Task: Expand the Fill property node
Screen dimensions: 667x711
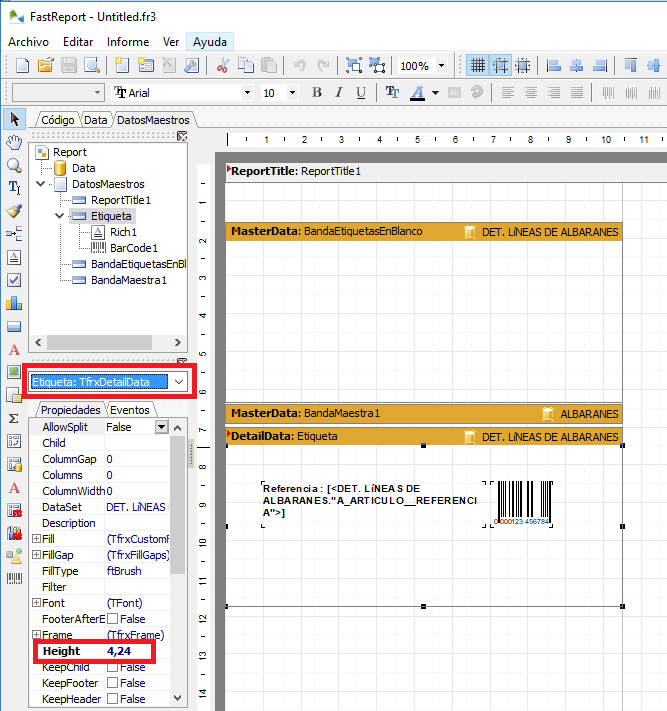Action: point(36,539)
